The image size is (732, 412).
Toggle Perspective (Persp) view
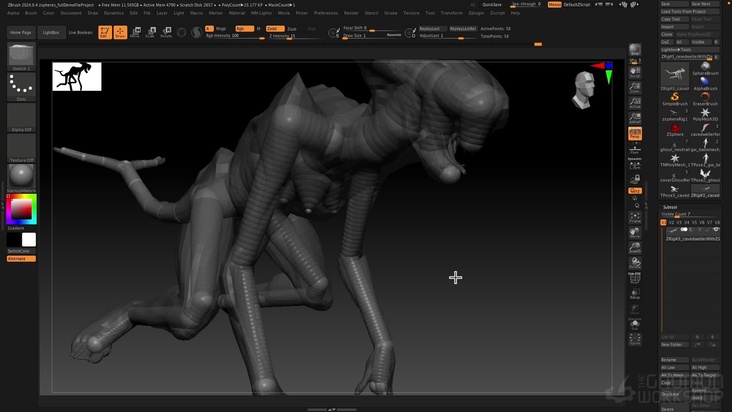pyautogui.click(x=635, y=133)
